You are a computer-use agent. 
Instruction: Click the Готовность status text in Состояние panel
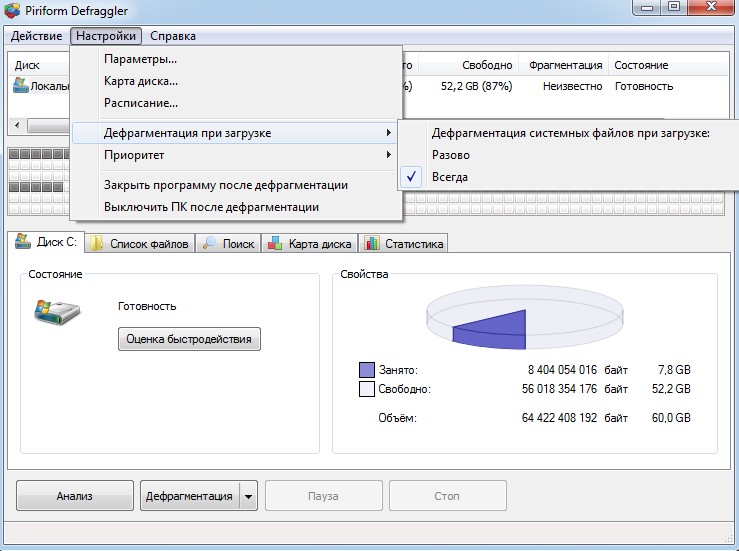(147, 306)
